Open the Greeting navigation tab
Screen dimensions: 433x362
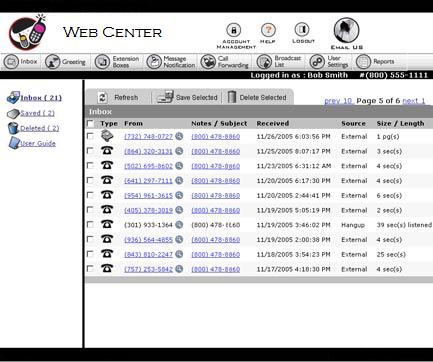coord(65,62)
